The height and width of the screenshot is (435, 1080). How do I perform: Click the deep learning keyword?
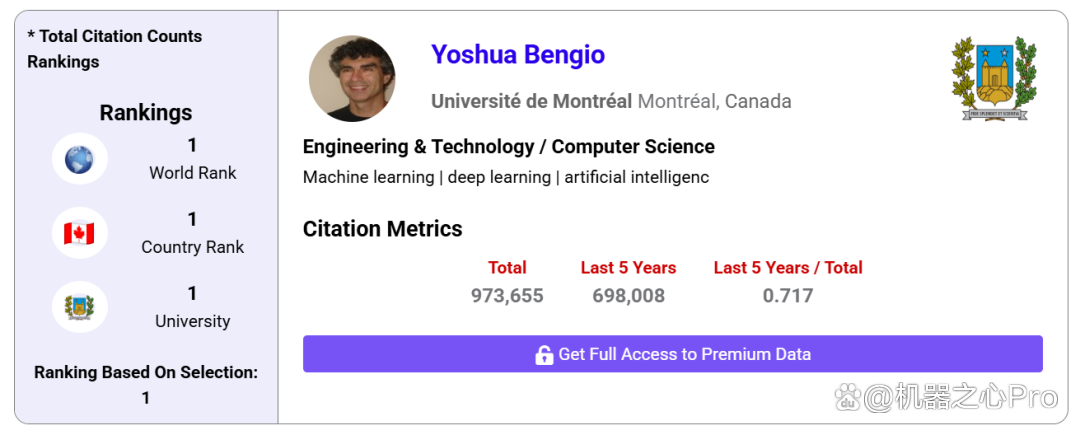click(499, 178)
